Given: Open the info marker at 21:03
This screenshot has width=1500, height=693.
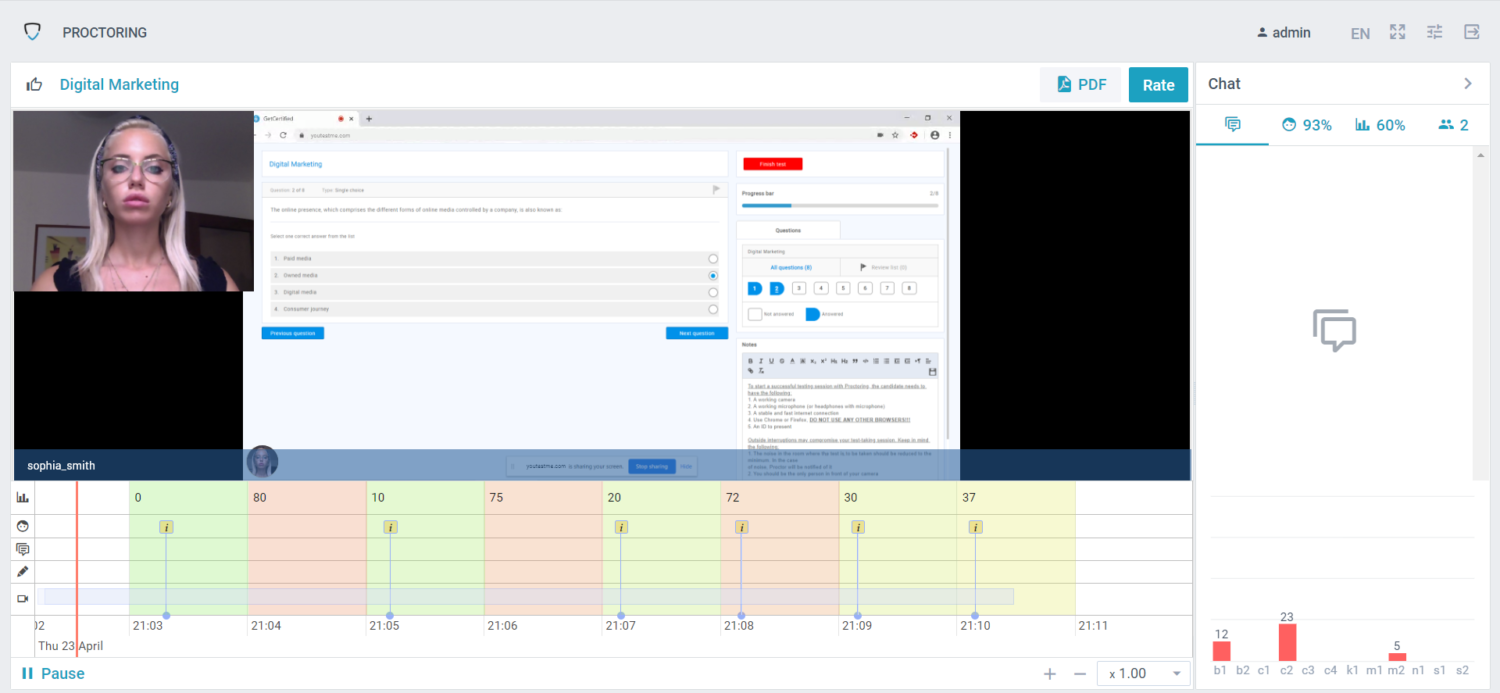Looking at the screenshot, I should [166, 527].
